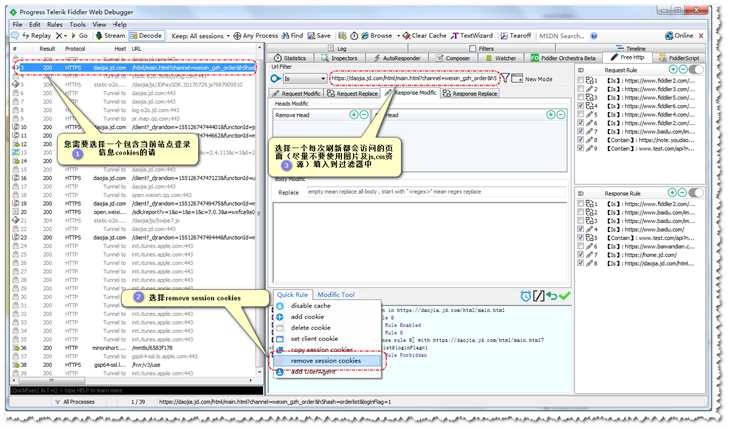Click the MSDN Search field
Screen dimensions: 729x429
click(561, 36)
